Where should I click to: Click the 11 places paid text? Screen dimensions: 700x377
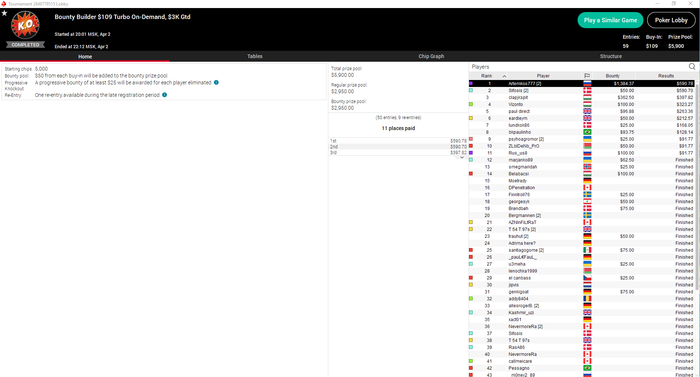click(398, 128)
